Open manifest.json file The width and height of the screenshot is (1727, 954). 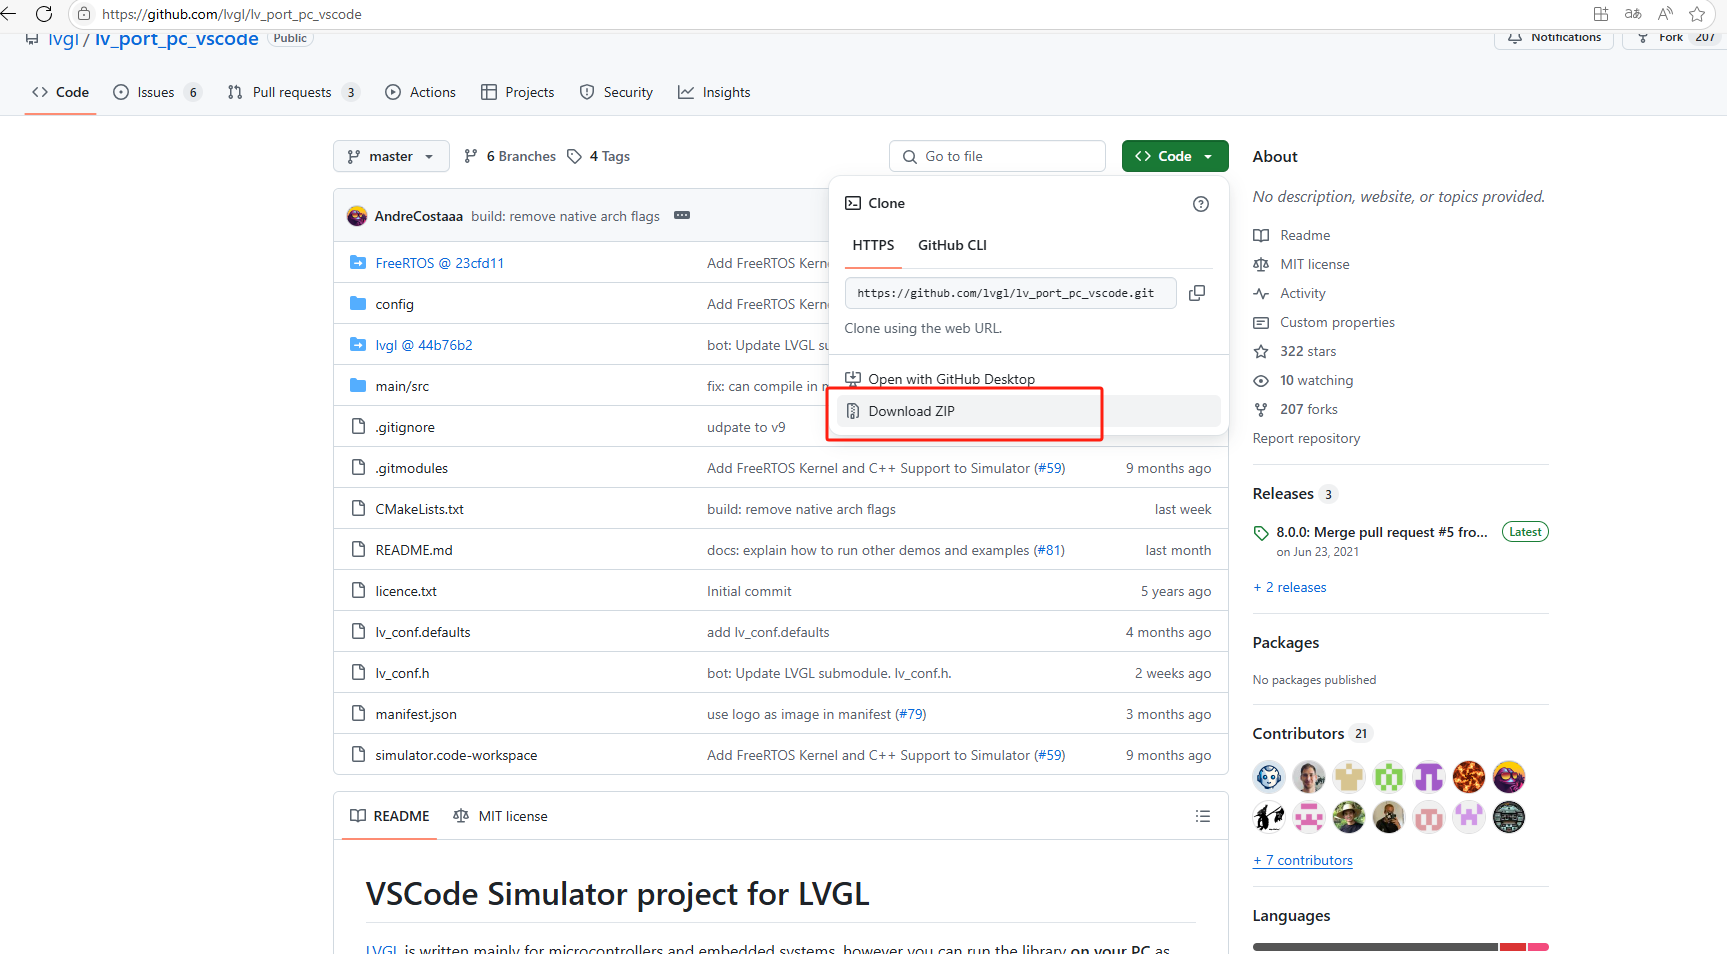pyautogui.click(x=416, y=714)
